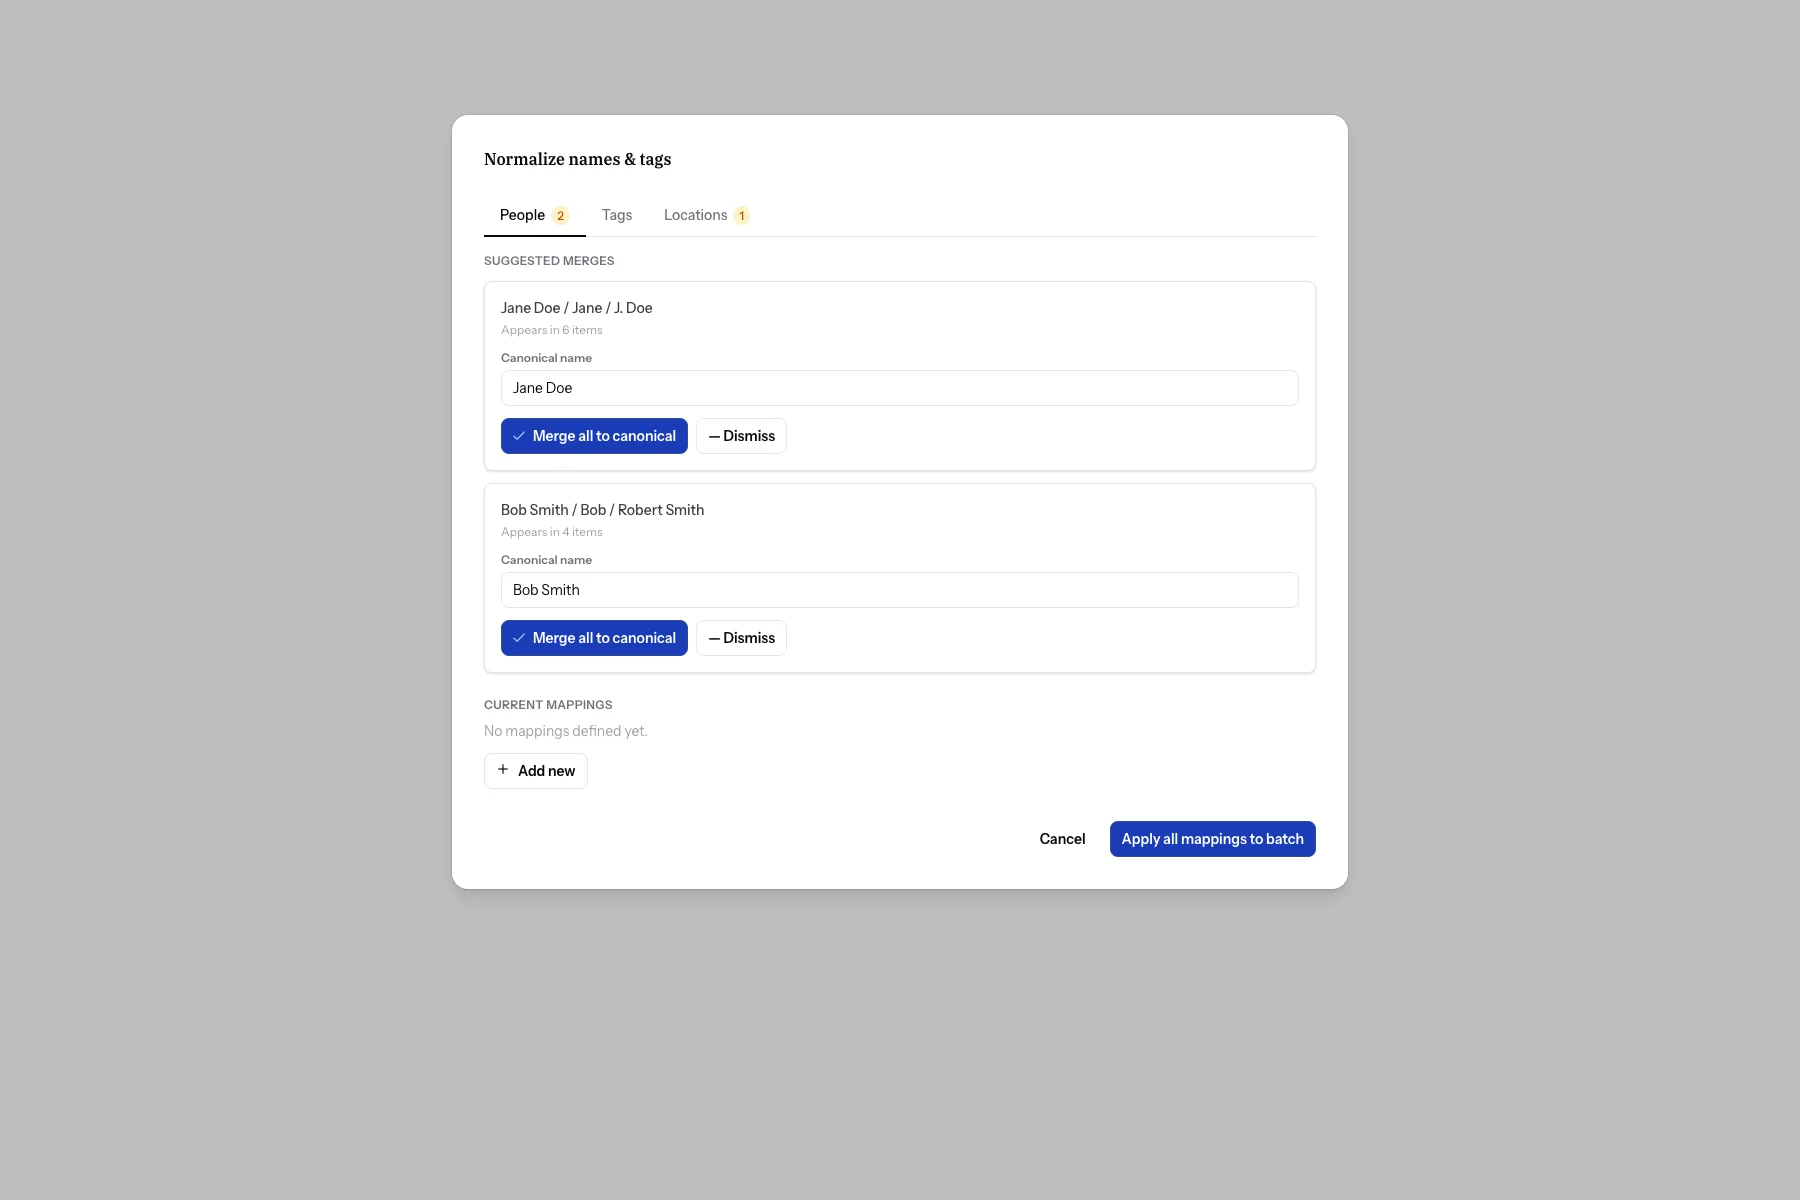1800x1200 pixels.
Task: Apply all mappings to batch
Action: point(1212,839)
